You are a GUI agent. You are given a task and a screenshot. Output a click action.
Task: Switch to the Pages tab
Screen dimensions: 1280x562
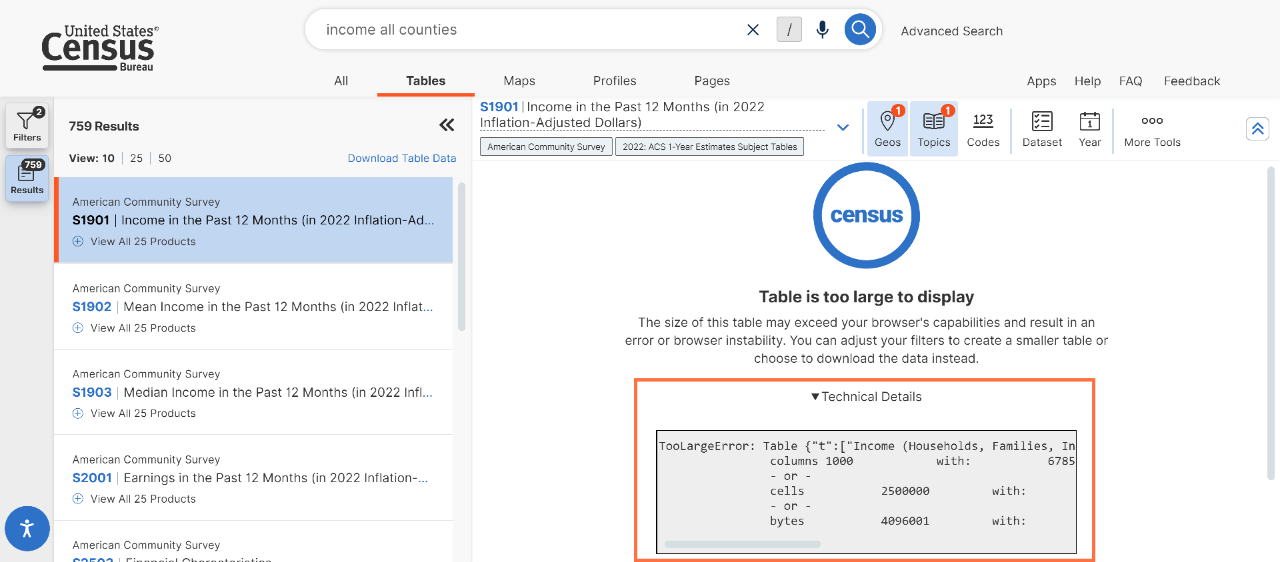click(712, 81)
